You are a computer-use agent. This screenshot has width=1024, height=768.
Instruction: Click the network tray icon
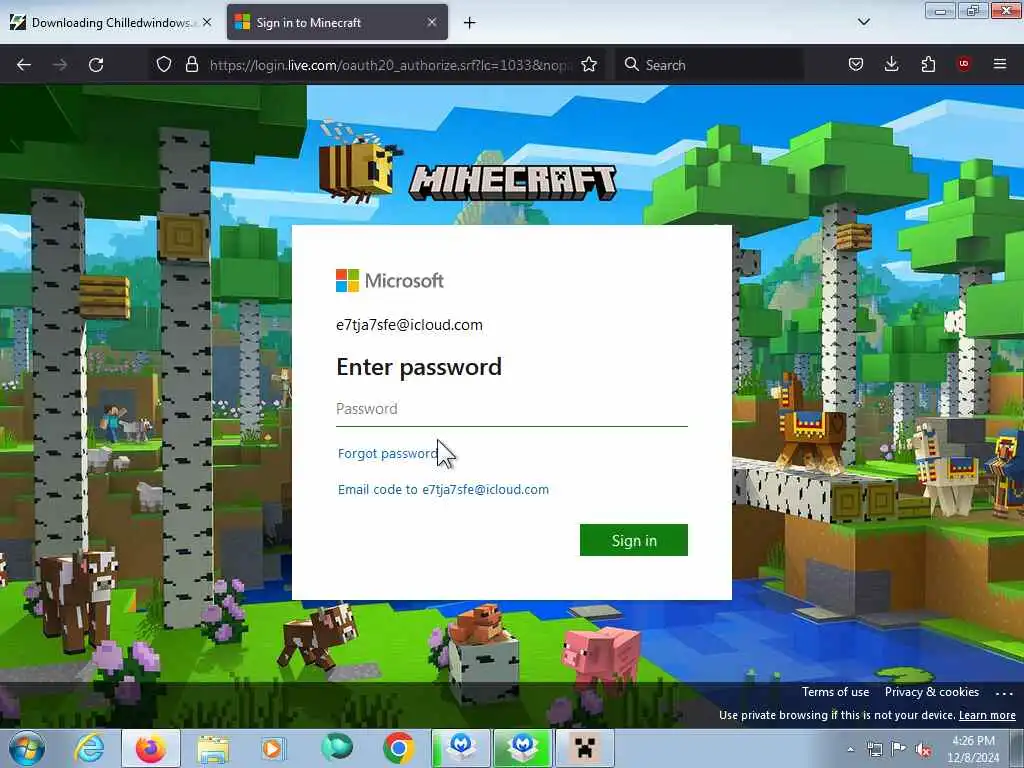874,750
